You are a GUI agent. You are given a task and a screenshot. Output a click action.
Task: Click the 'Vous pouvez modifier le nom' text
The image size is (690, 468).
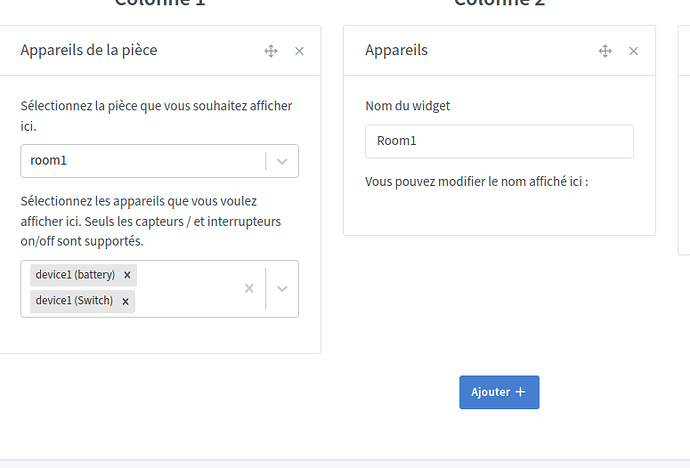(x=476, y=182)
